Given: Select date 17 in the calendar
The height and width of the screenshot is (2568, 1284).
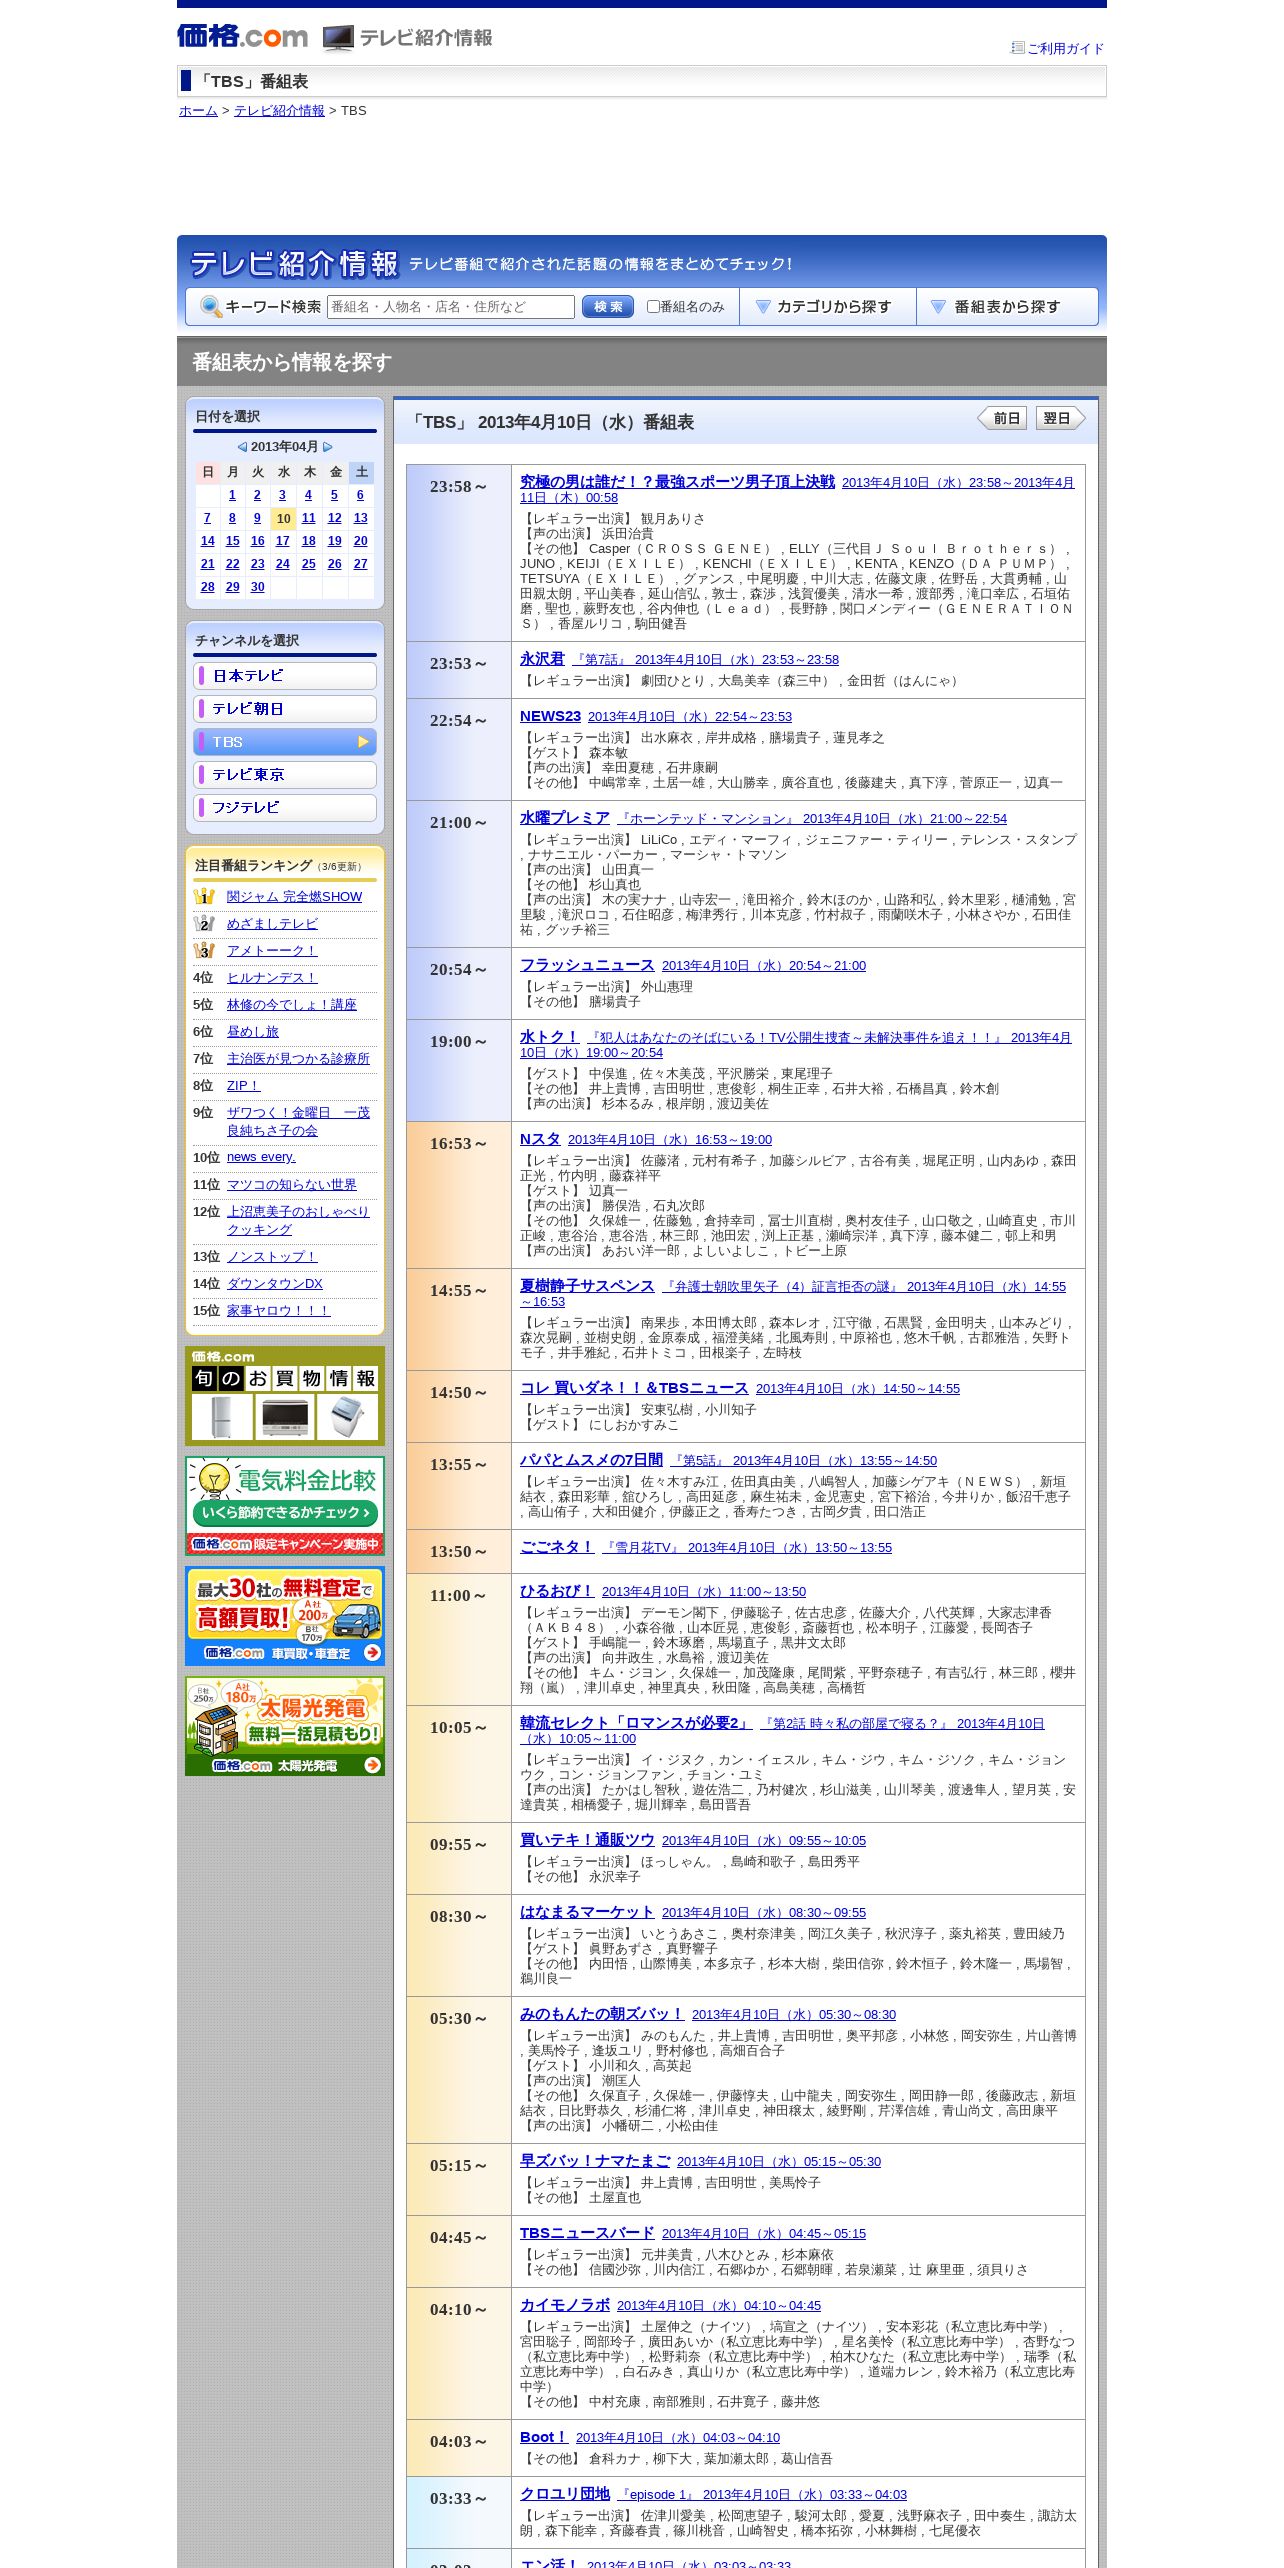Looking at the screenshot, I should (x=283, y=541).
